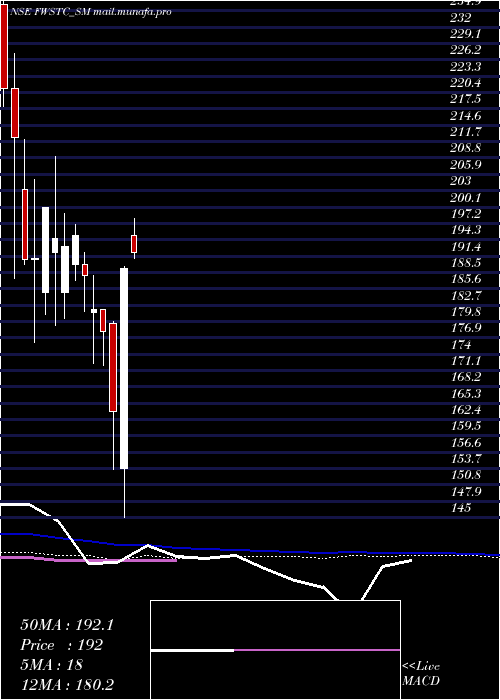This screenshot has width=500, height=700.
Task: Click the 179.8 price axis label
Action: [465, 312]
